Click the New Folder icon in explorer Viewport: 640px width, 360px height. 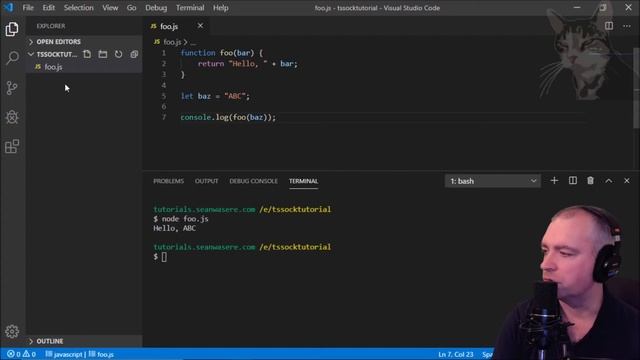click(x=102, y=54)
